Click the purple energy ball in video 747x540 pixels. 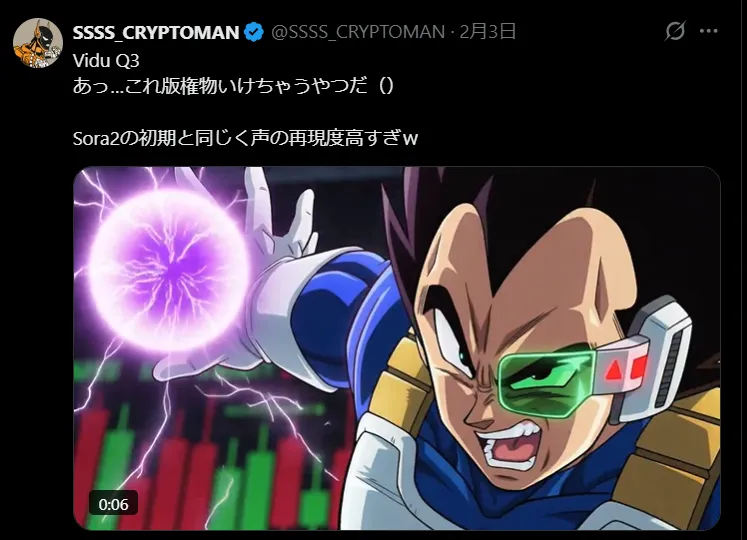point(171,270)
